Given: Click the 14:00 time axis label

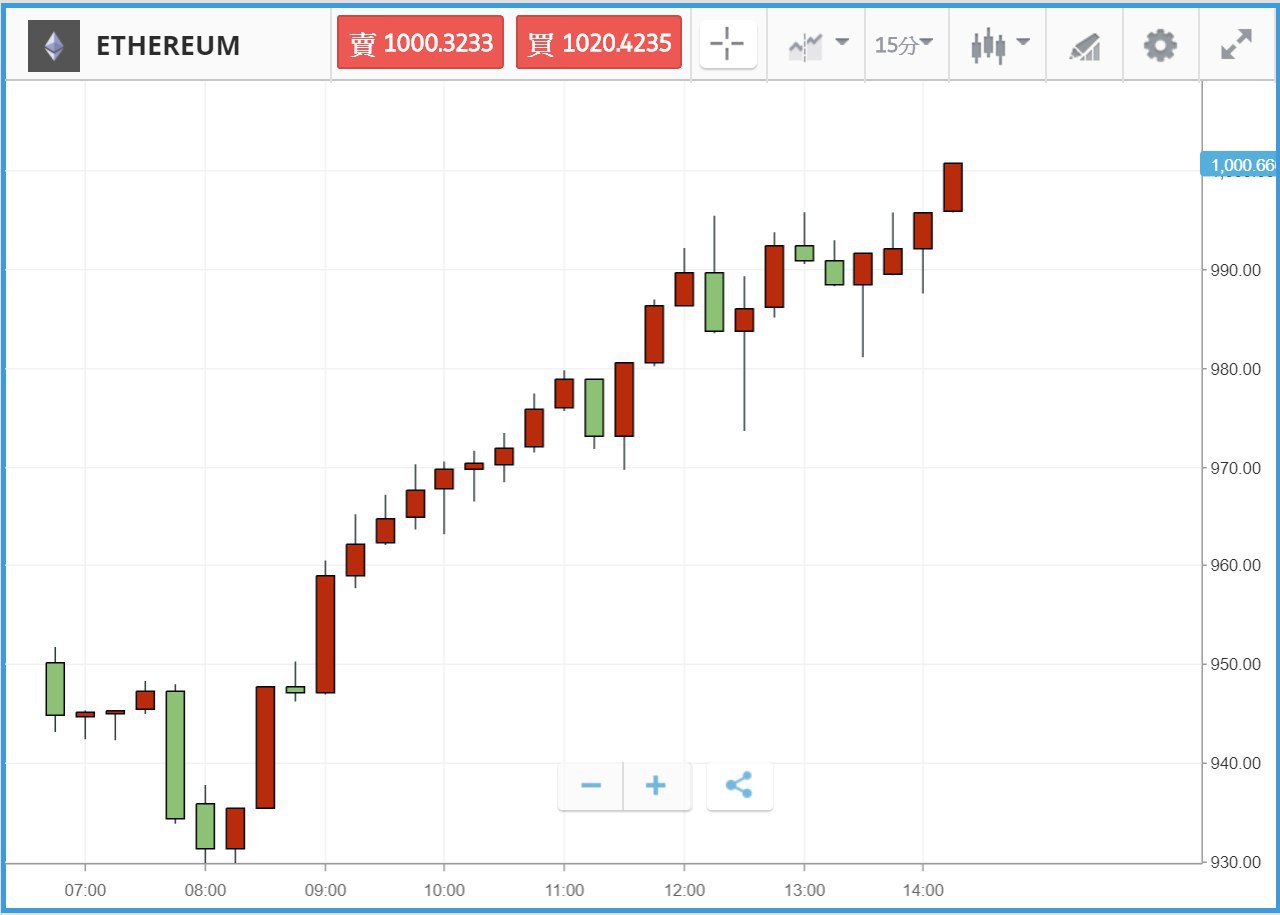Looking at the screenshot, I should (x=923, y=889).
